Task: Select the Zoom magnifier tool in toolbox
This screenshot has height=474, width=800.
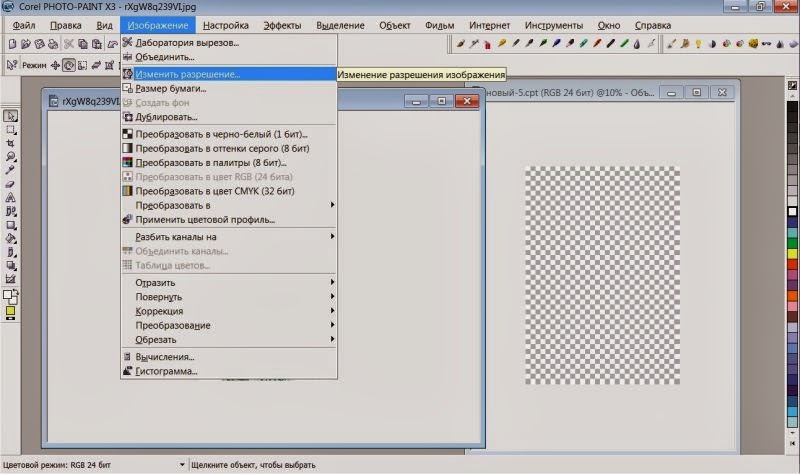Action: (x=10, y=157)
